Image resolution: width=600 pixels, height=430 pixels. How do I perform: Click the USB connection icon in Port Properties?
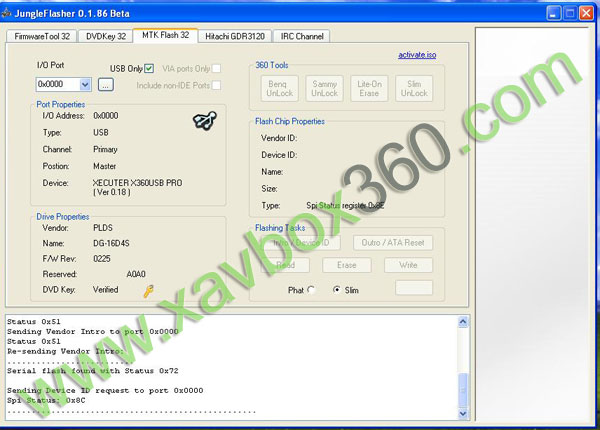pos(205,121)
